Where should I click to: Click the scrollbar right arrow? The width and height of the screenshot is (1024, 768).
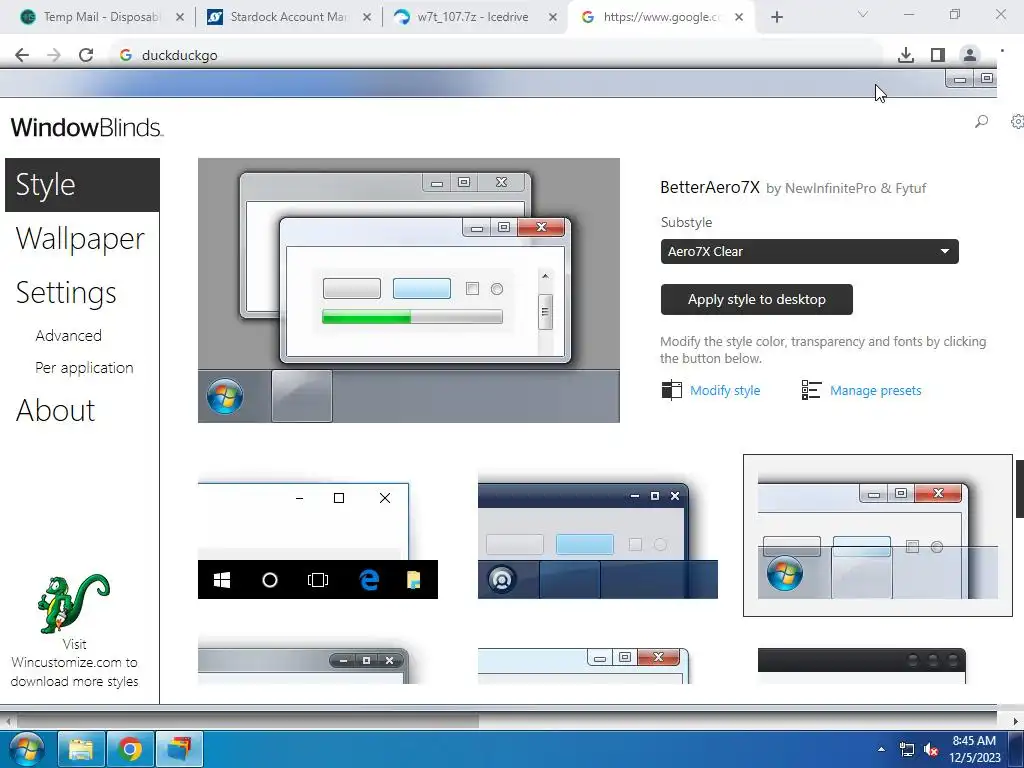pyautogui.click(x=1016, y=721)
